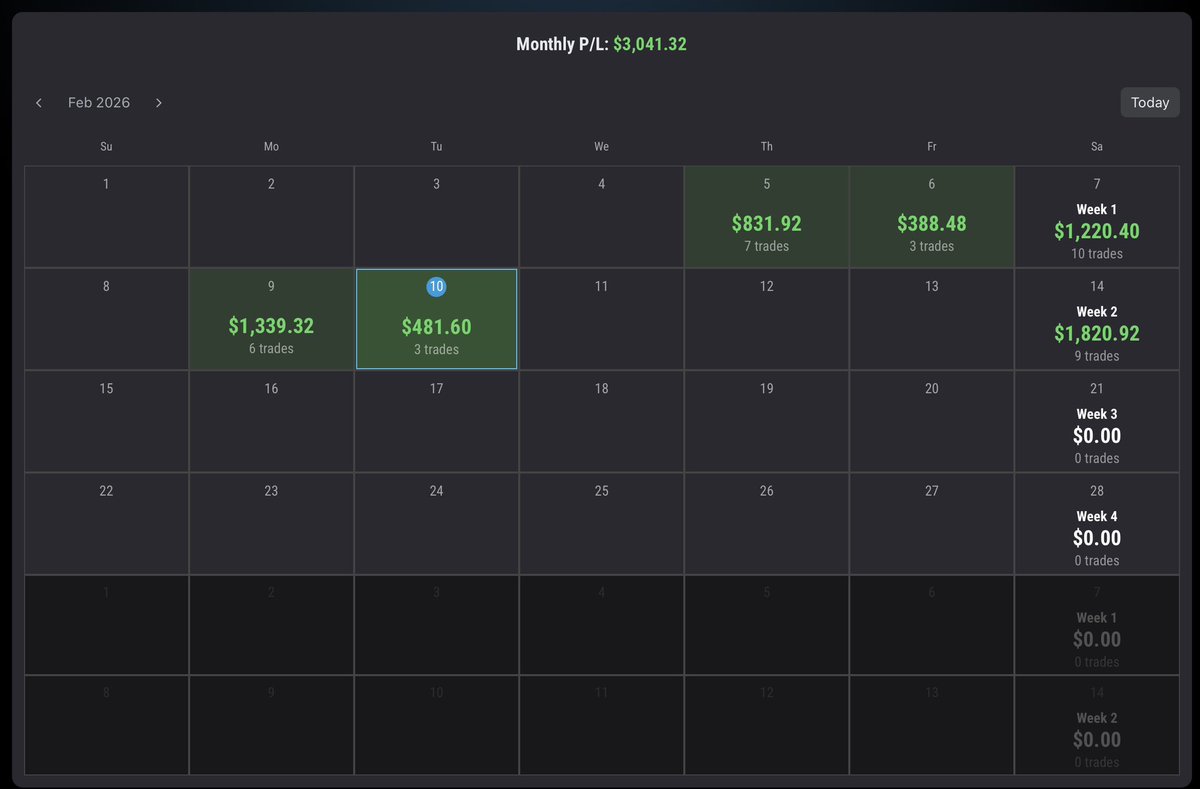1200x789 pixels.
Task: Select day 18 cell
Action: coord(601,421)
